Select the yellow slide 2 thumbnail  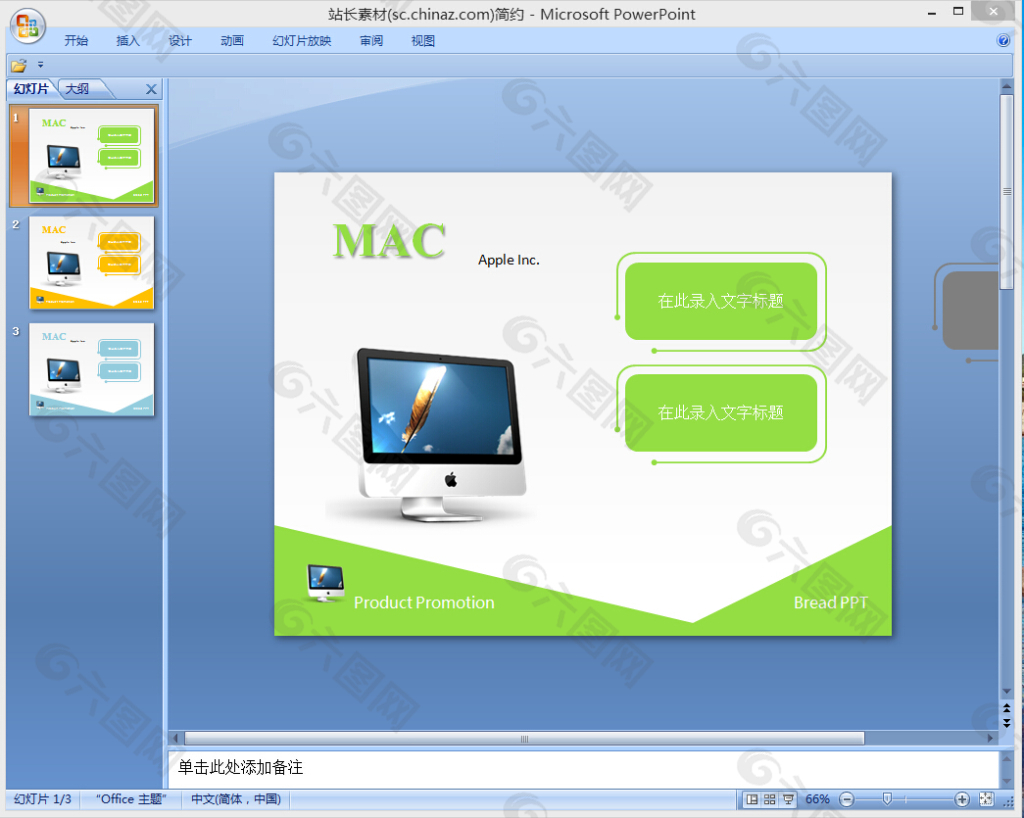click(92, 262)
